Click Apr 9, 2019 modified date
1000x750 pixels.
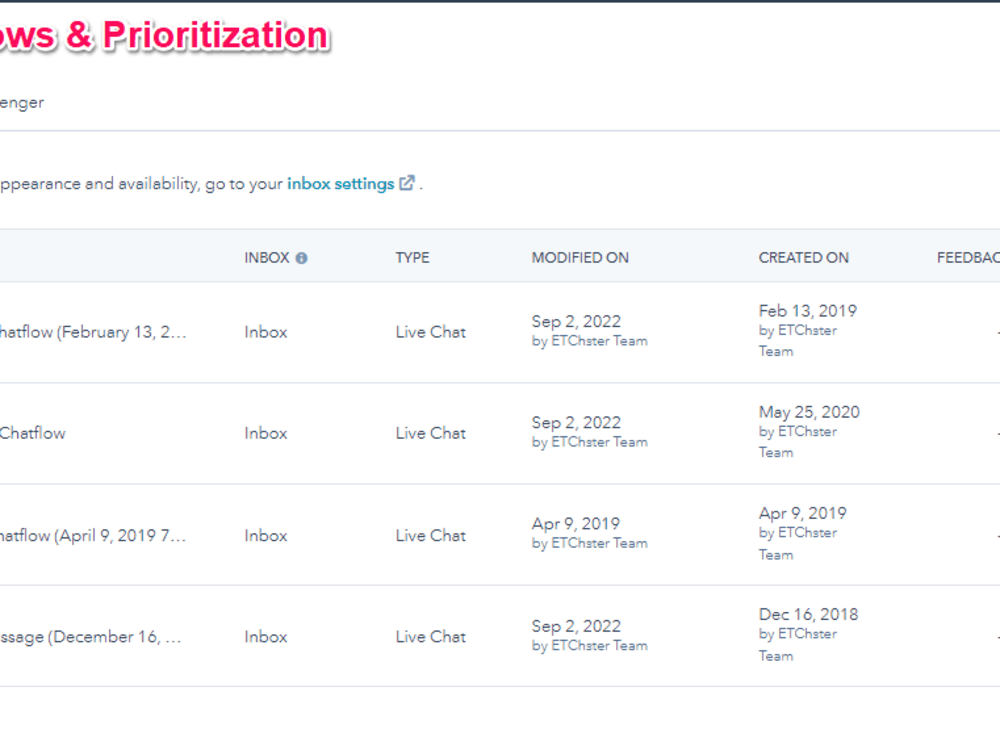tap(576, 524)
